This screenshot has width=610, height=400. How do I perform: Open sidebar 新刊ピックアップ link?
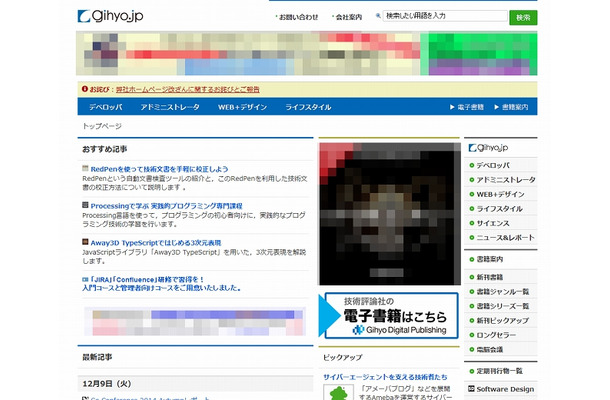(x=503, y=321)
